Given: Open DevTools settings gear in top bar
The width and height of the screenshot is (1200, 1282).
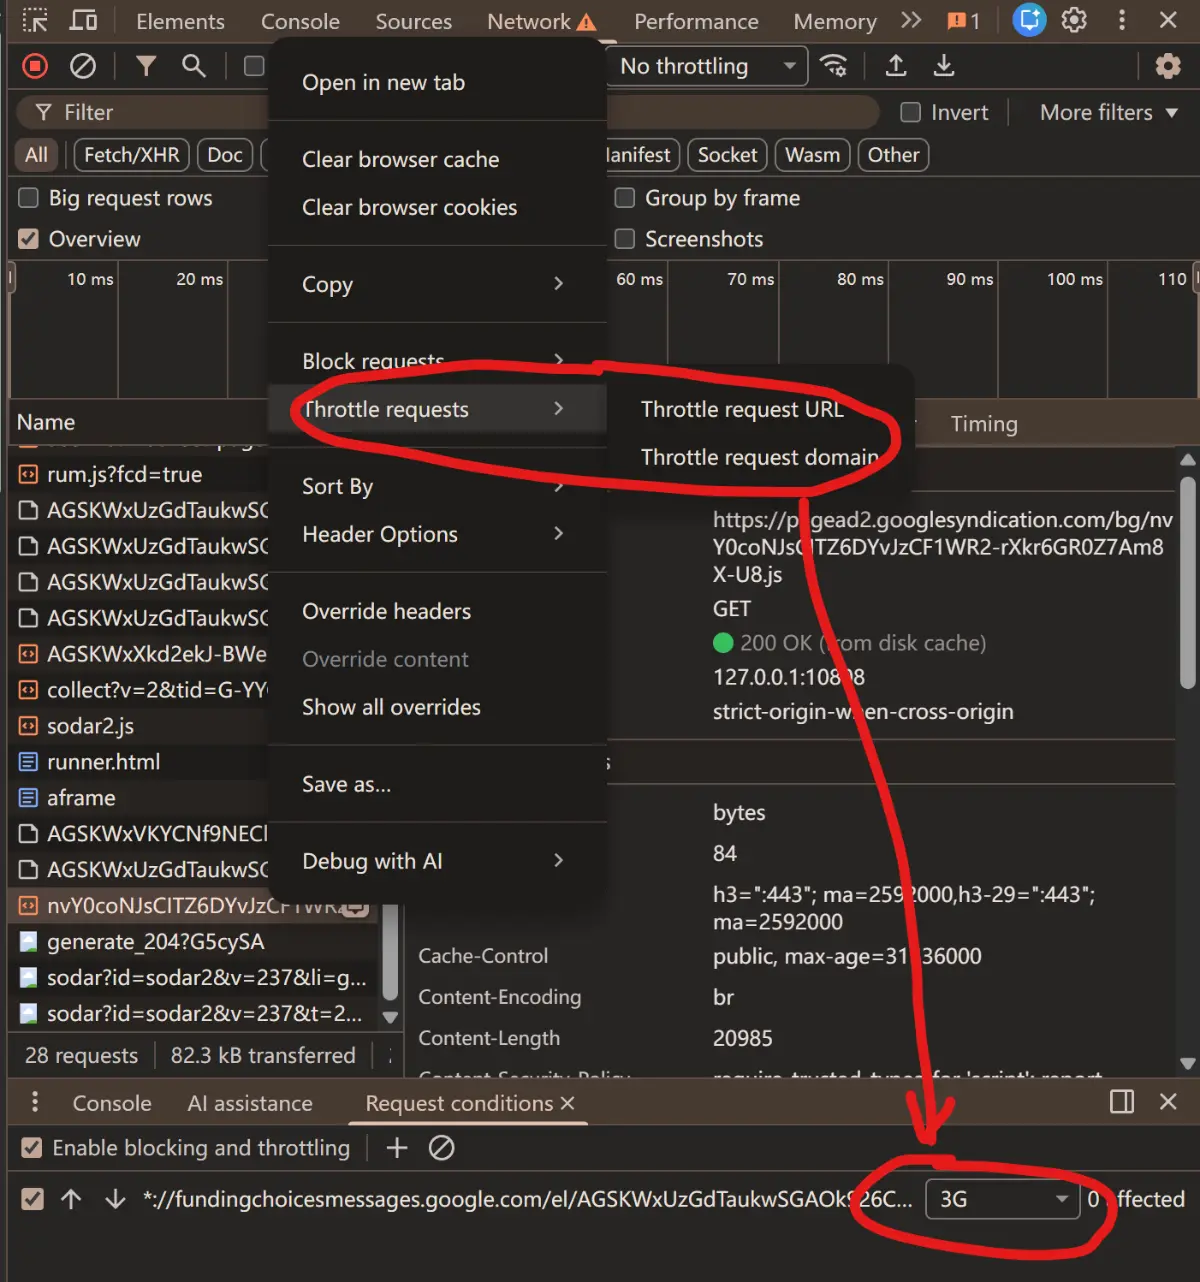Looking at the screenshot, I should point(1074,21).
